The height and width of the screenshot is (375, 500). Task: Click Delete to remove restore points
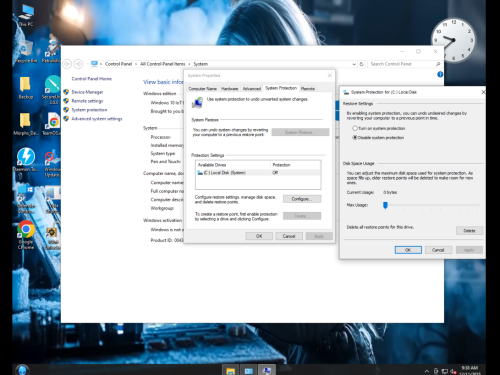(x=469, y=231)
